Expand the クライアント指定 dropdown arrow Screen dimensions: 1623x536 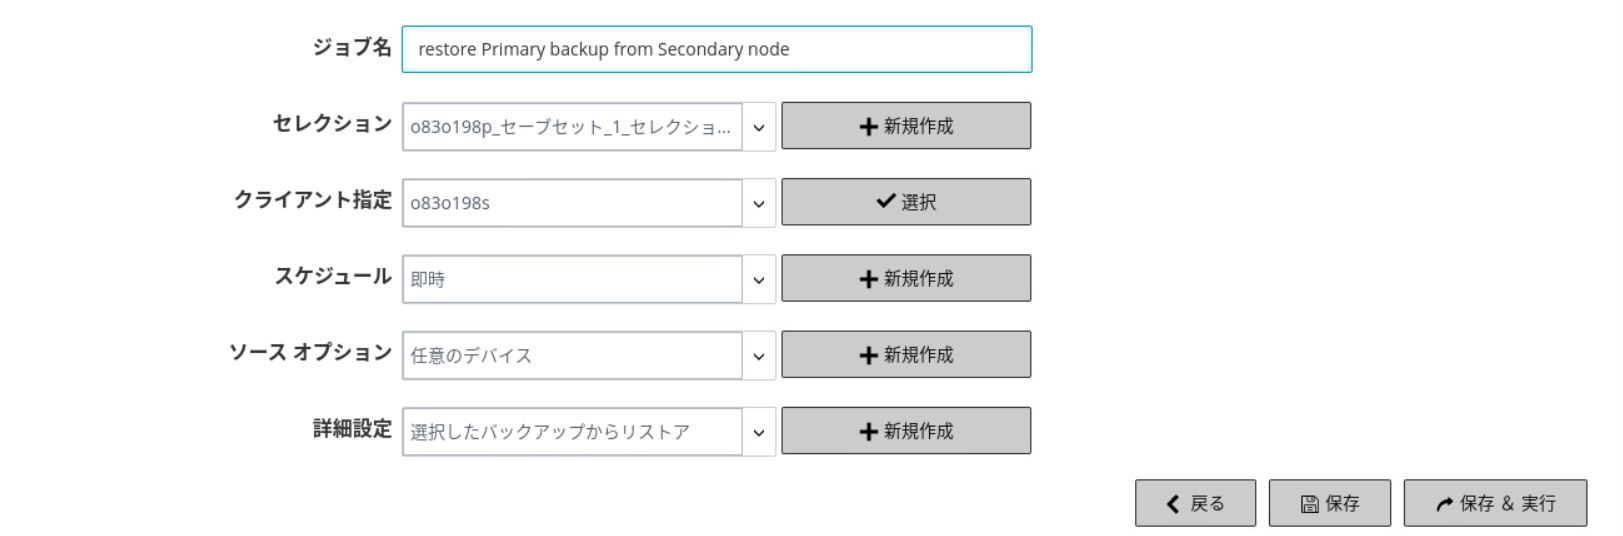click(x=759, y=203)
